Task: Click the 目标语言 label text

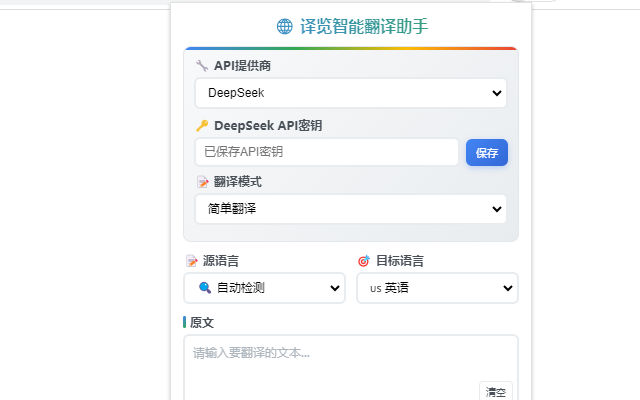Action: 400,261
